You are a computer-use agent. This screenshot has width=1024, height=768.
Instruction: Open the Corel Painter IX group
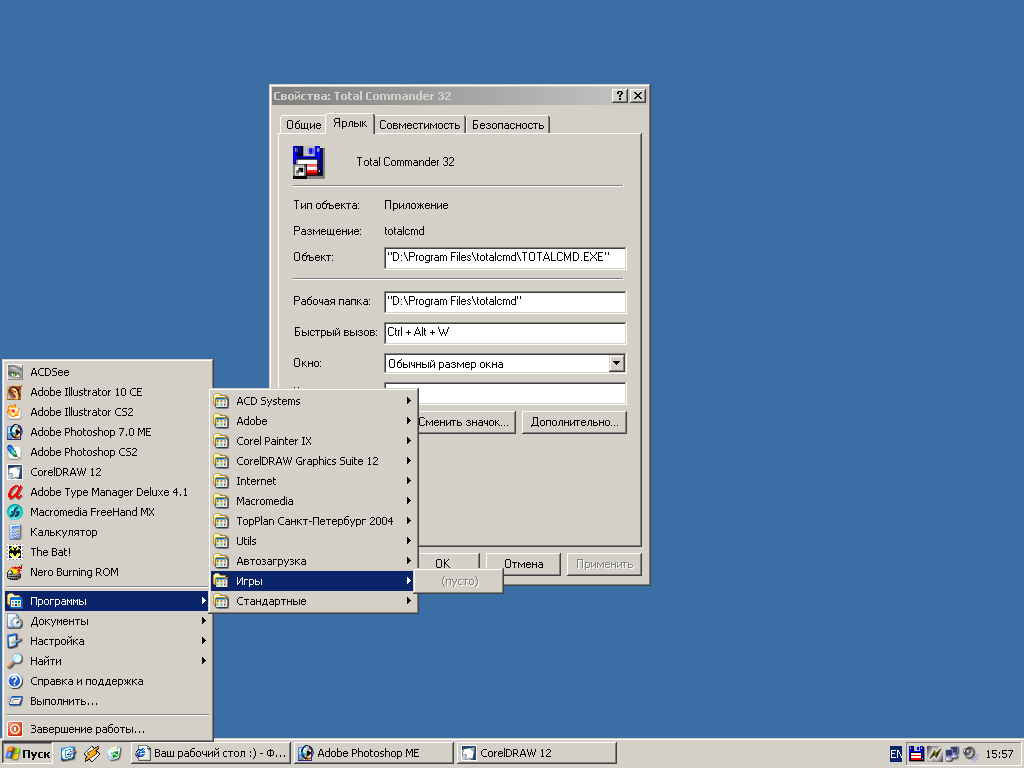tap(313, 441)
